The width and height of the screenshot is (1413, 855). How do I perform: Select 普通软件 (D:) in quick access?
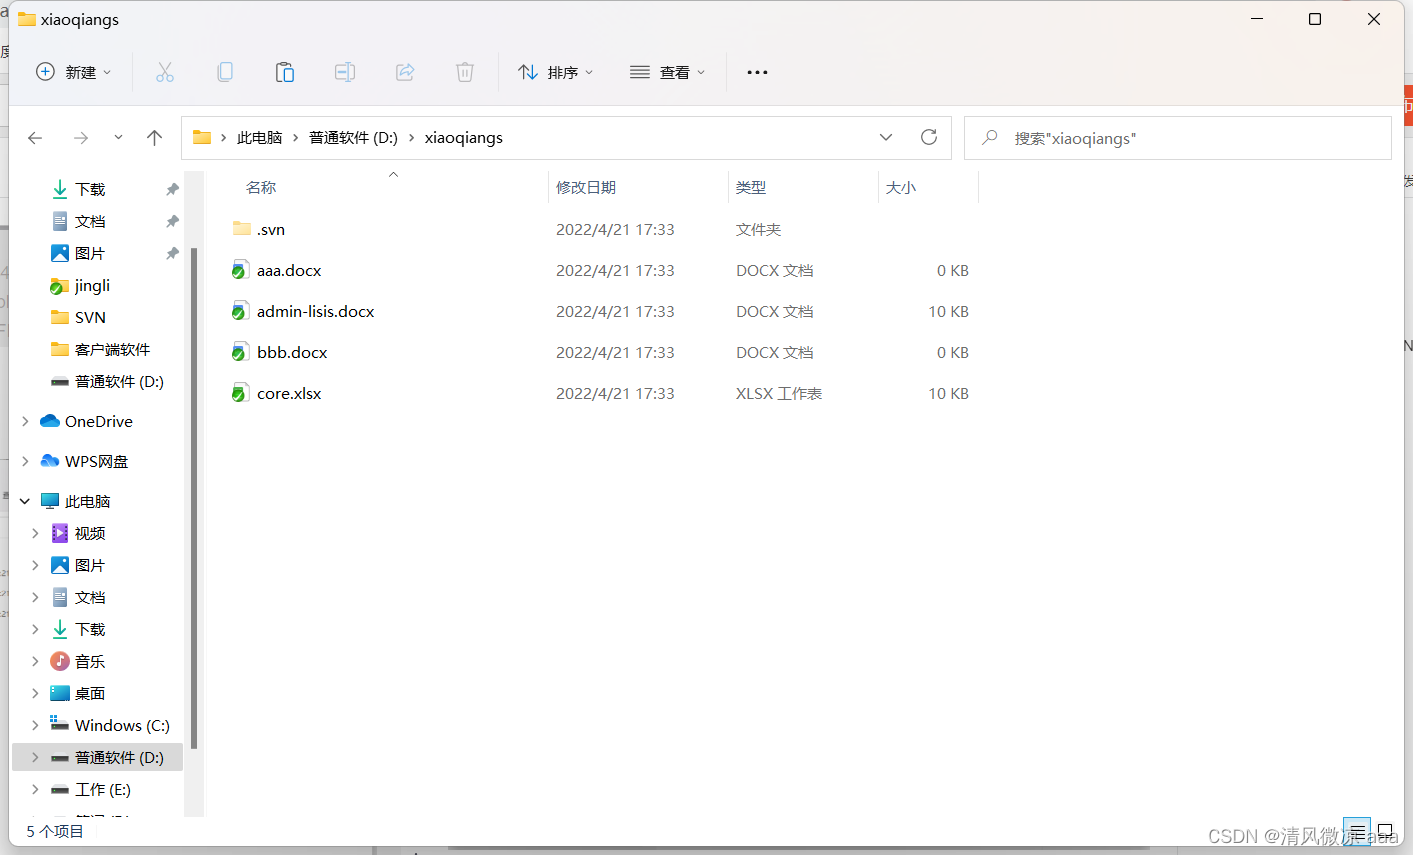pos(119,381)
